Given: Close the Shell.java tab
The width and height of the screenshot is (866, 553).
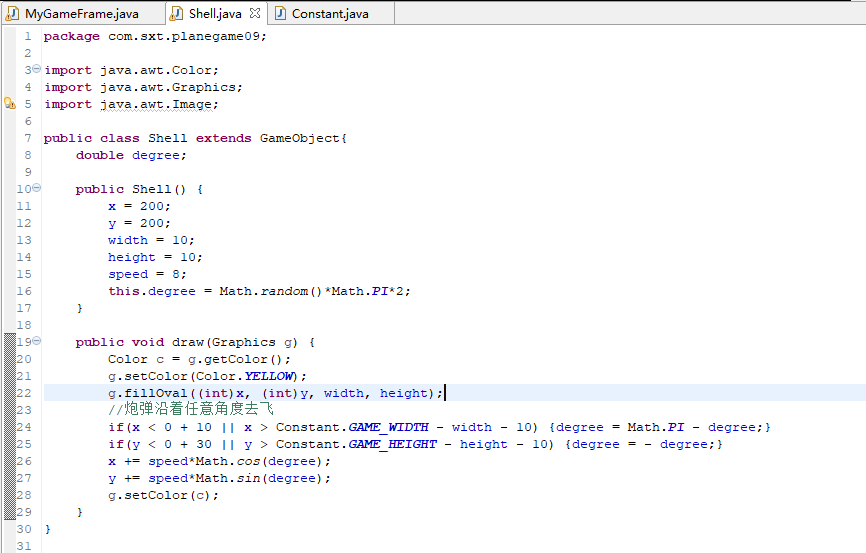Looking at the screenshot, I should (255, 13).
